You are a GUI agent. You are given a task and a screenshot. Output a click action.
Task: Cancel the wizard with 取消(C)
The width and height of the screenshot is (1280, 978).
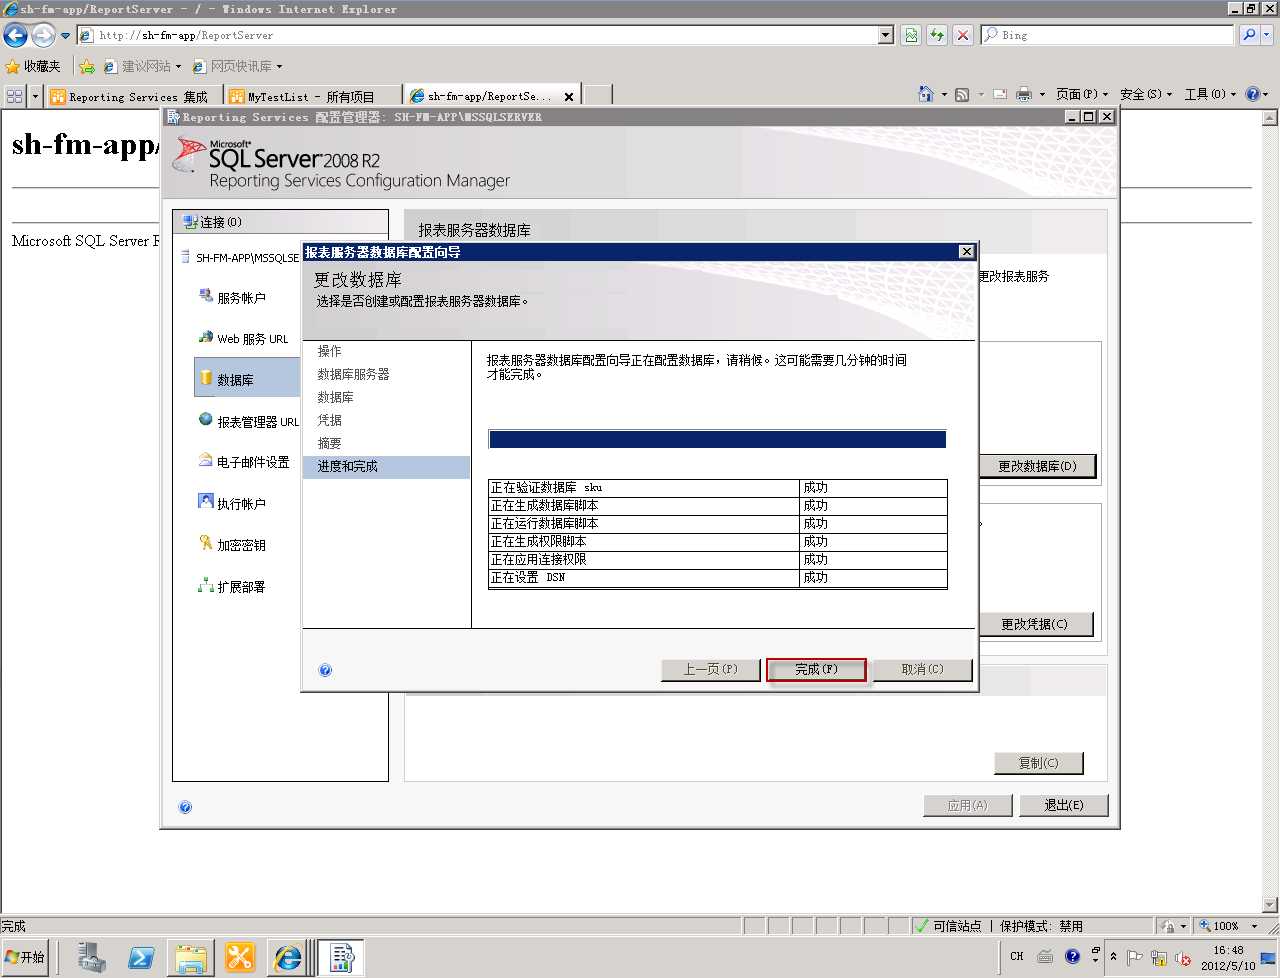click(922, 669)
